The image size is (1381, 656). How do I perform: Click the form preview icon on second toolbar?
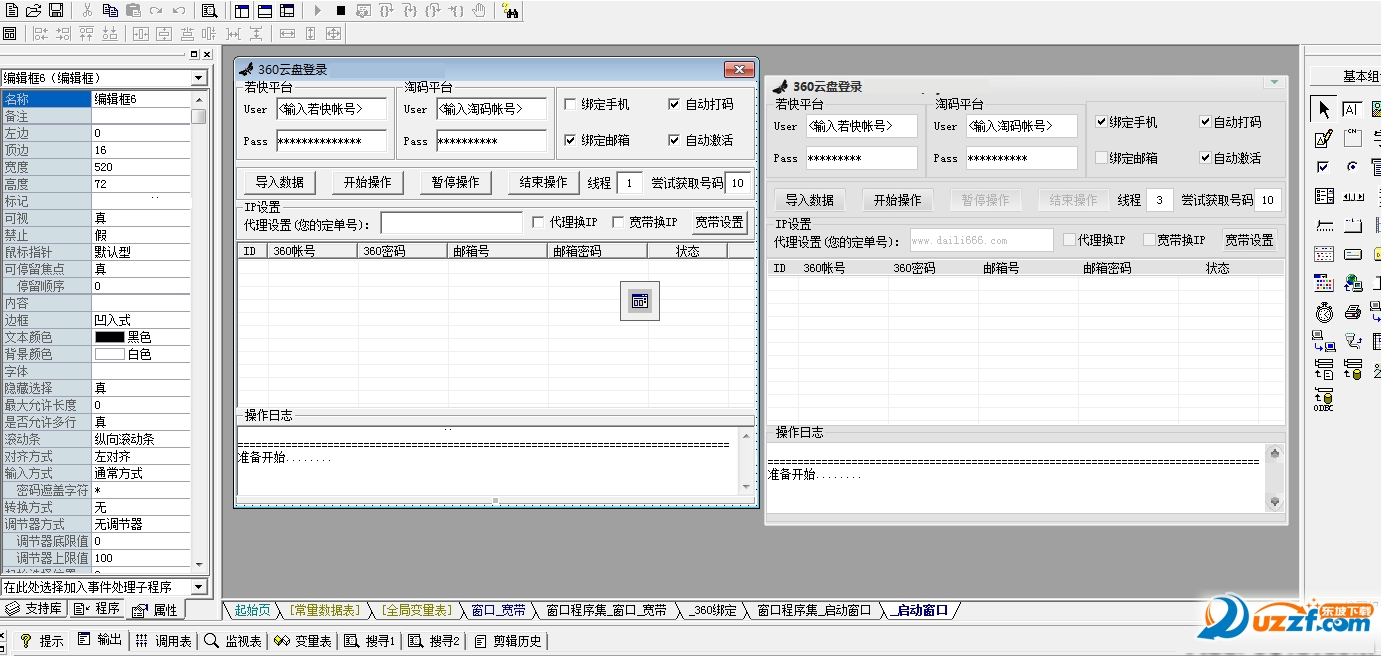coord(10,33)
